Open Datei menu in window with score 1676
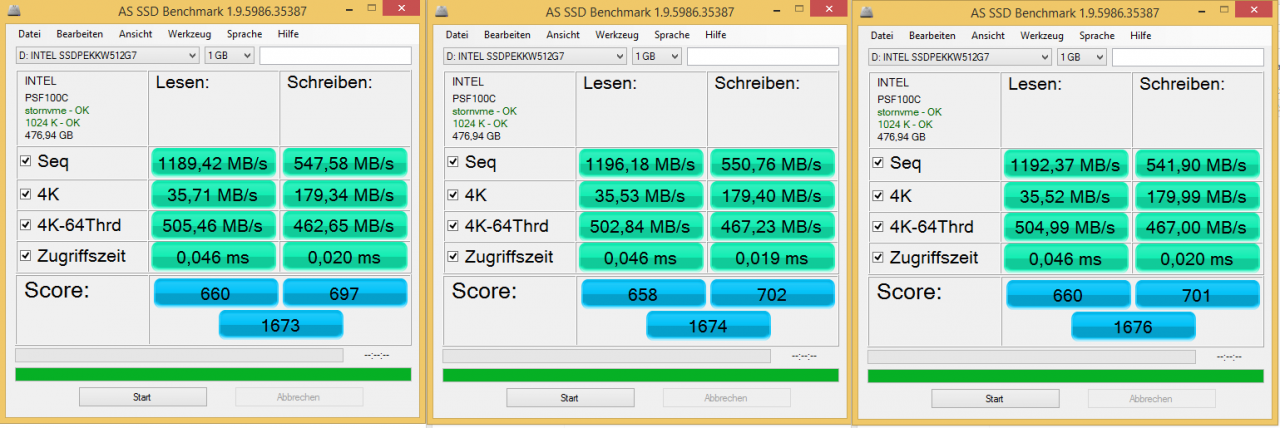 coord(882,35)
